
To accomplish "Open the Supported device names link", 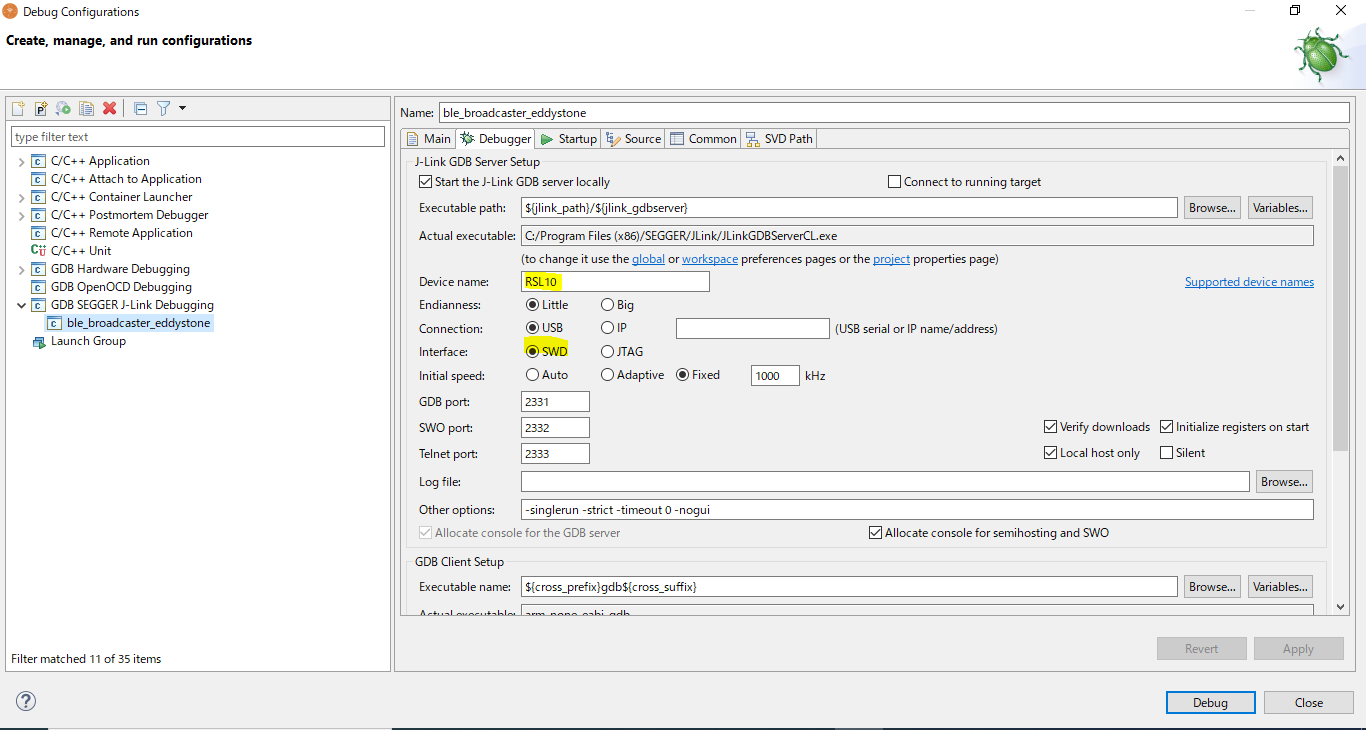I will tap(1249, 282).
